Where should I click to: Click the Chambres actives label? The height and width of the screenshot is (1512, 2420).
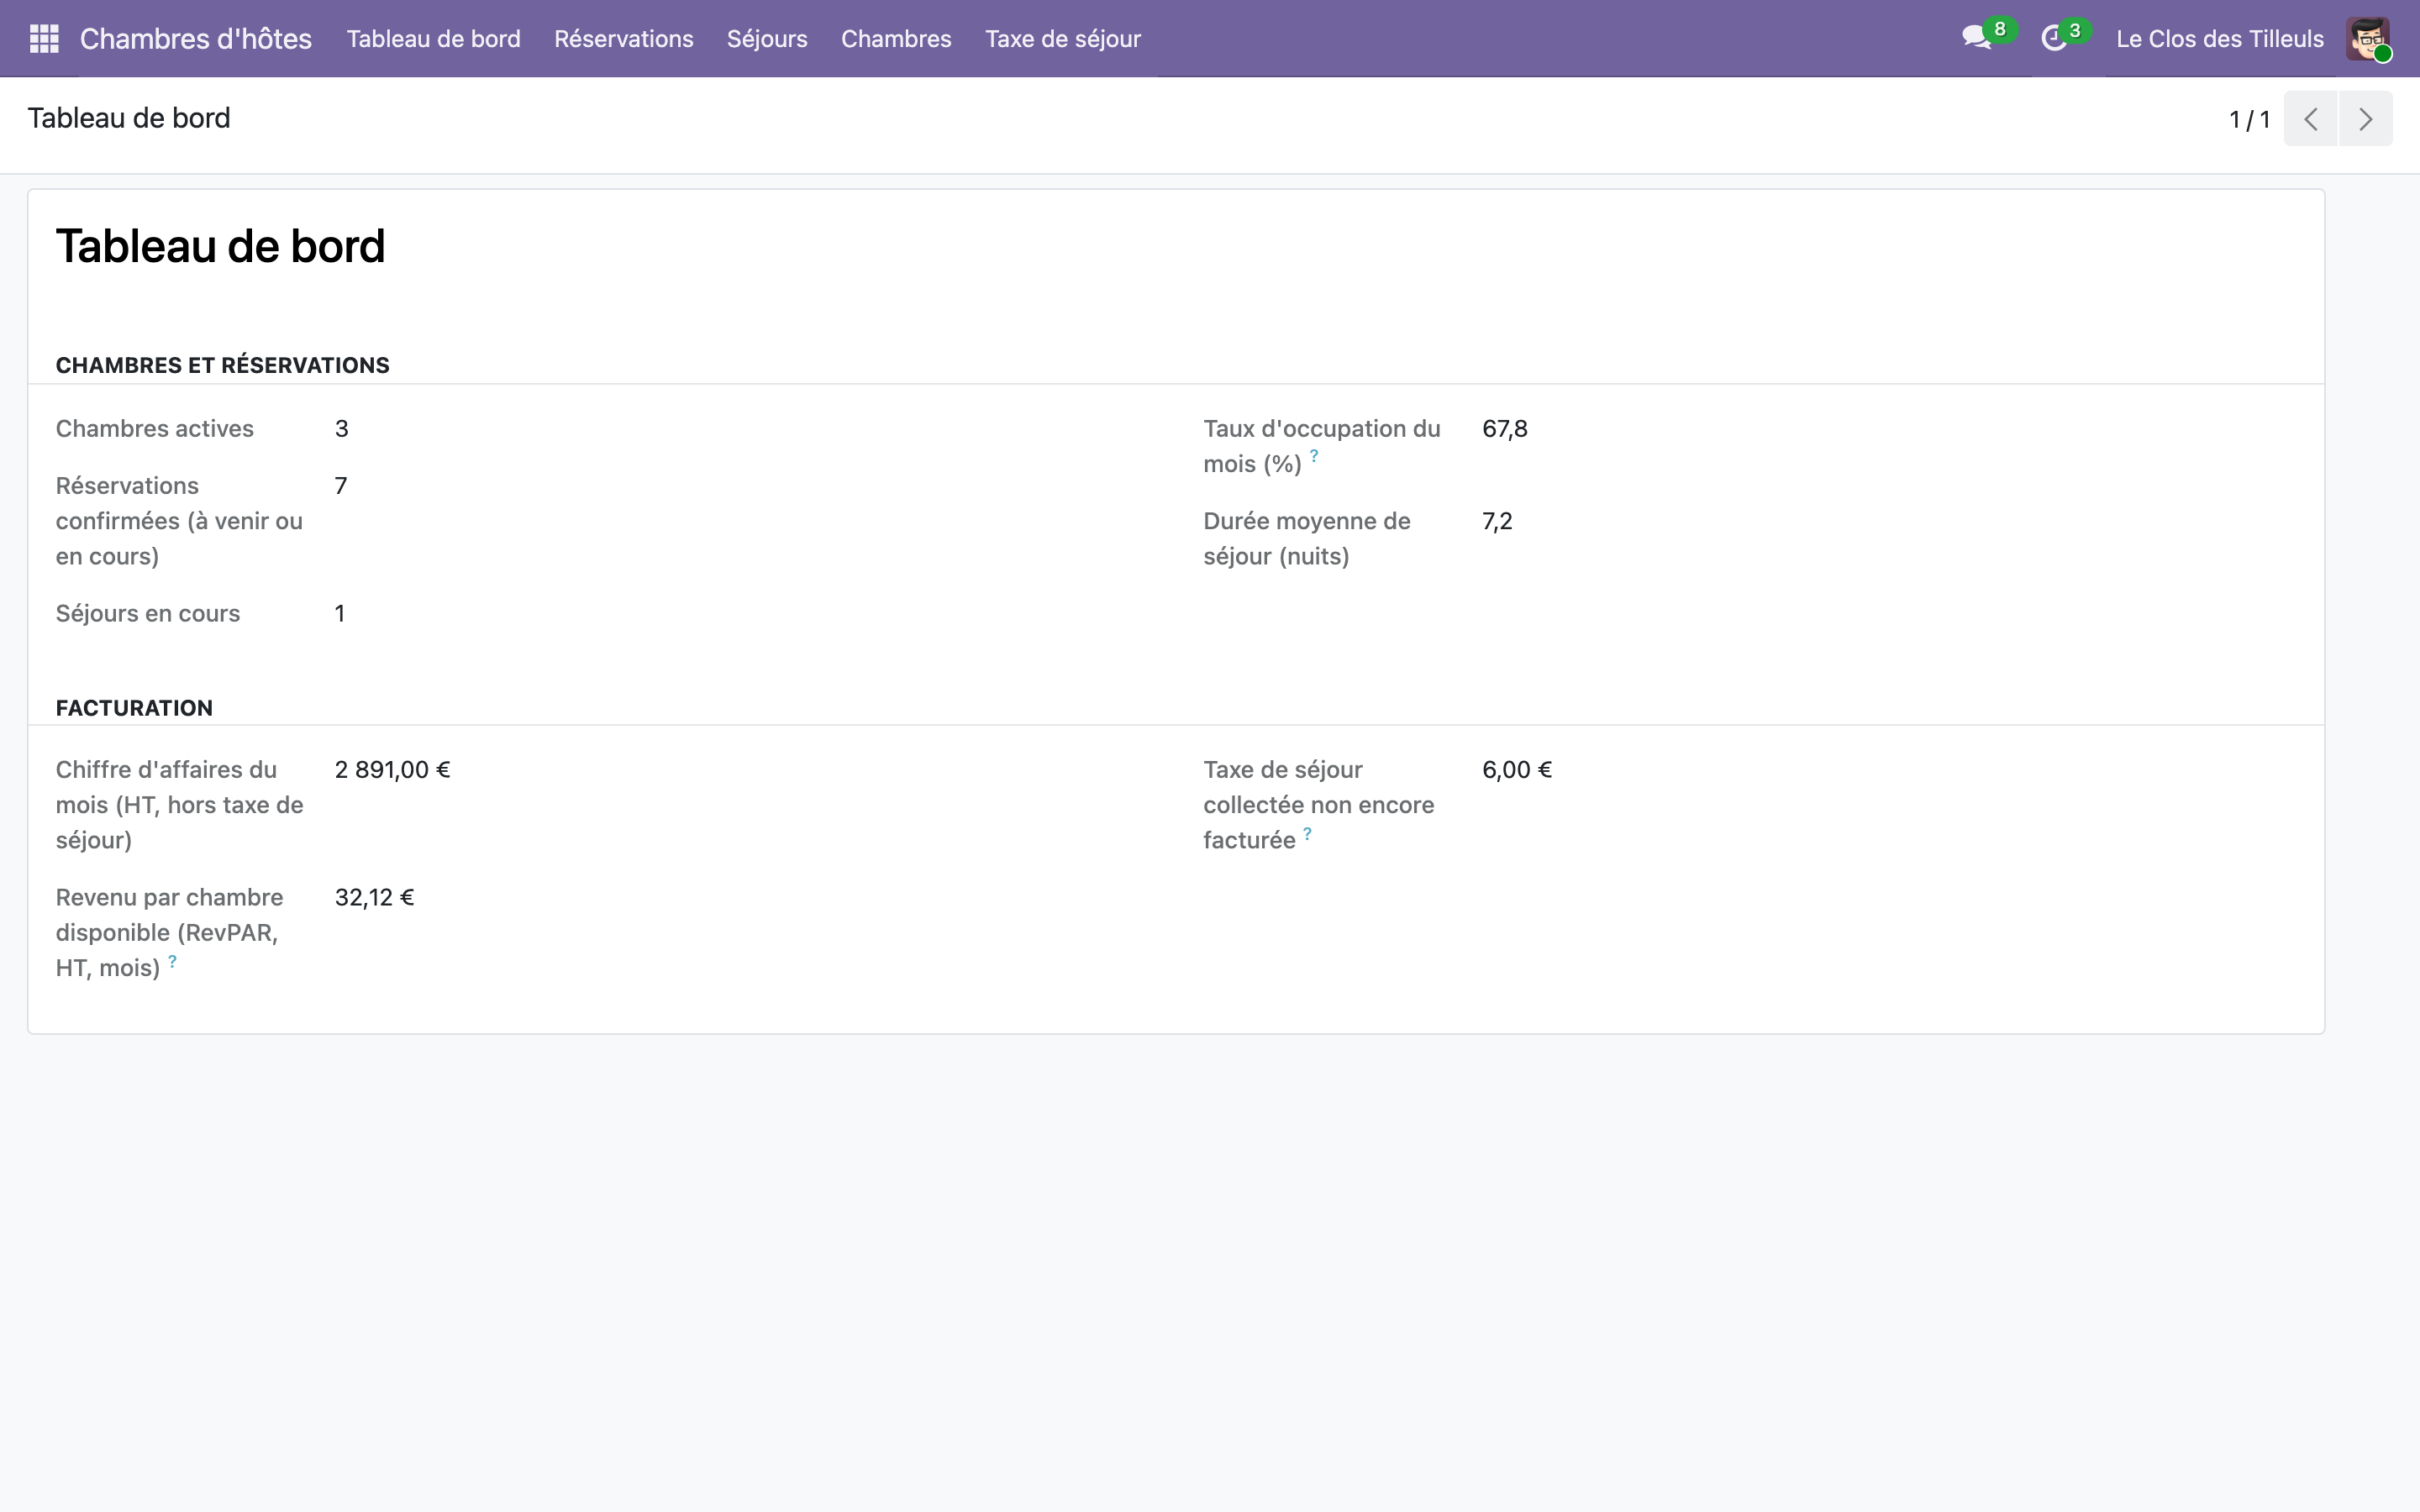click(155, 429)
